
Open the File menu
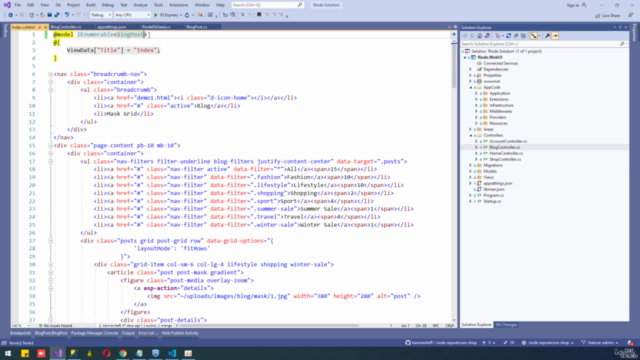click(18, 5)
